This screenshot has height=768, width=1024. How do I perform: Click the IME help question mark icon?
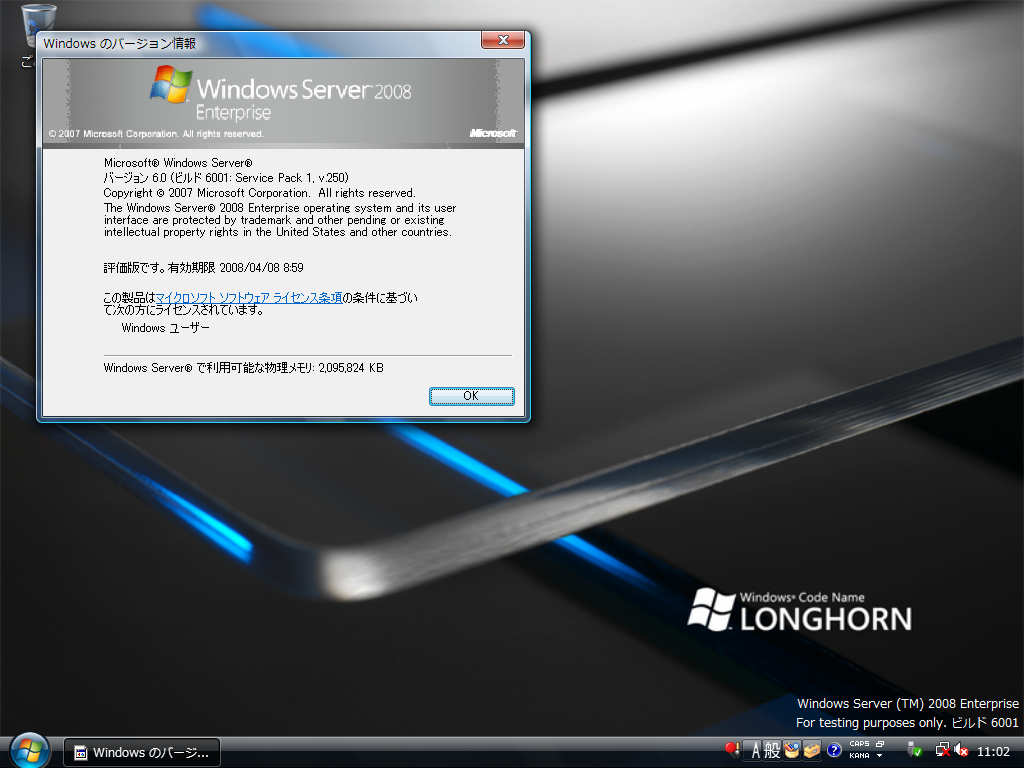pyautogui.click(x=834, y=750)
